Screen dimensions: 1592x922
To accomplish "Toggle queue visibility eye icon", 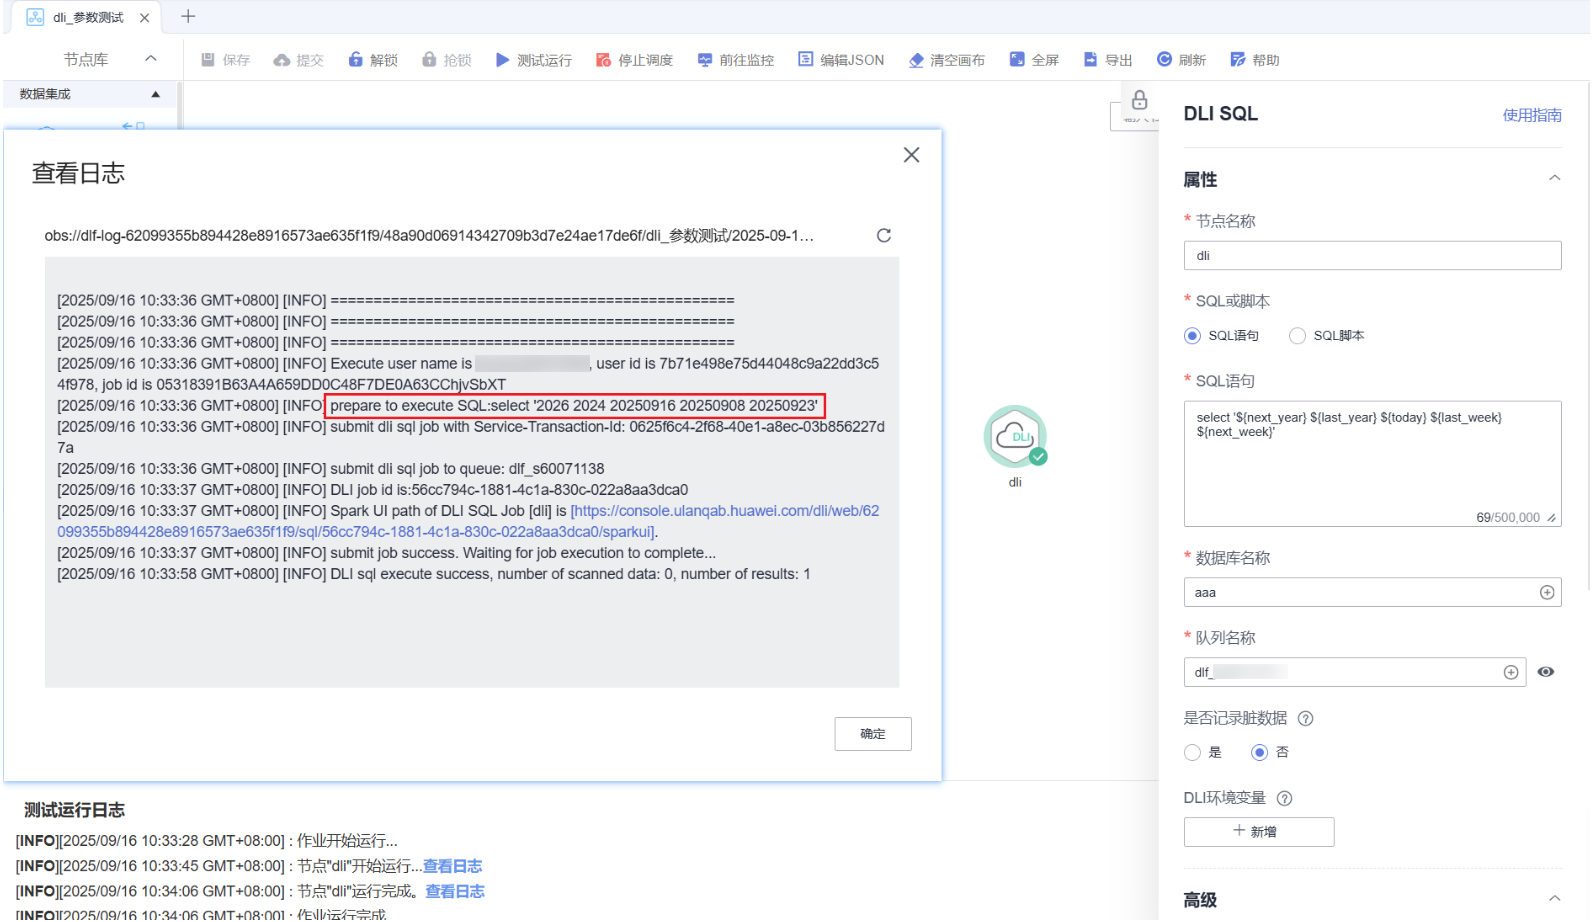I will [x=1546, y=673].
